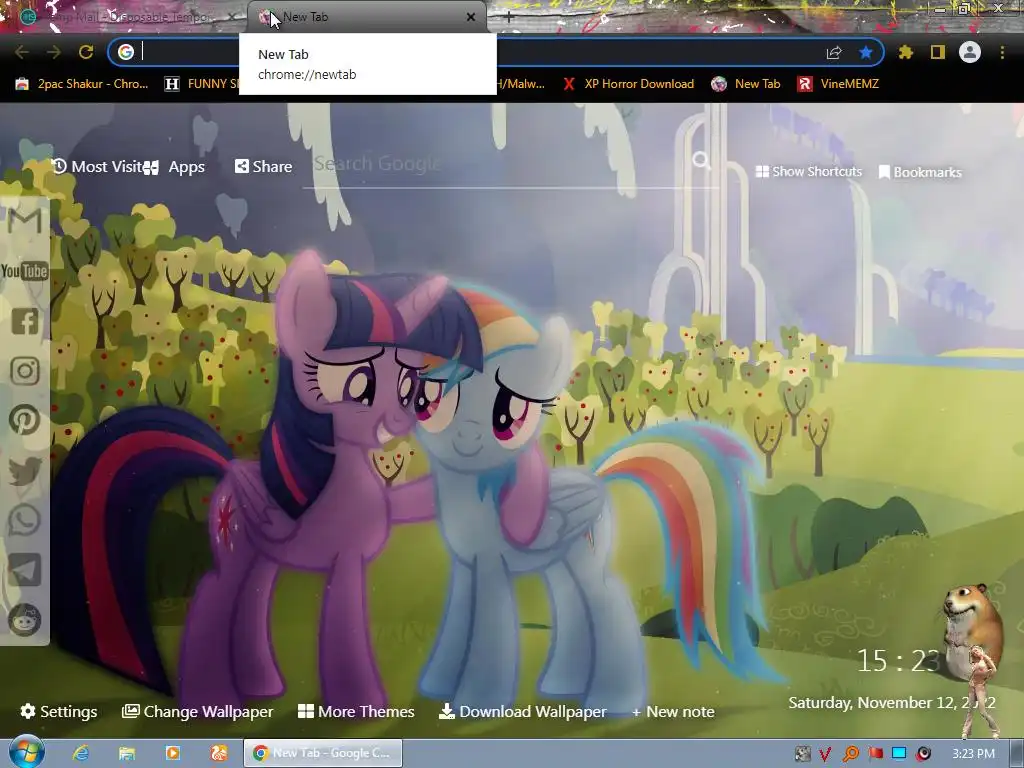This screenshot has width=1024, height=768.
Task: Close the New Tab browser tab
Action: (471, 18)
